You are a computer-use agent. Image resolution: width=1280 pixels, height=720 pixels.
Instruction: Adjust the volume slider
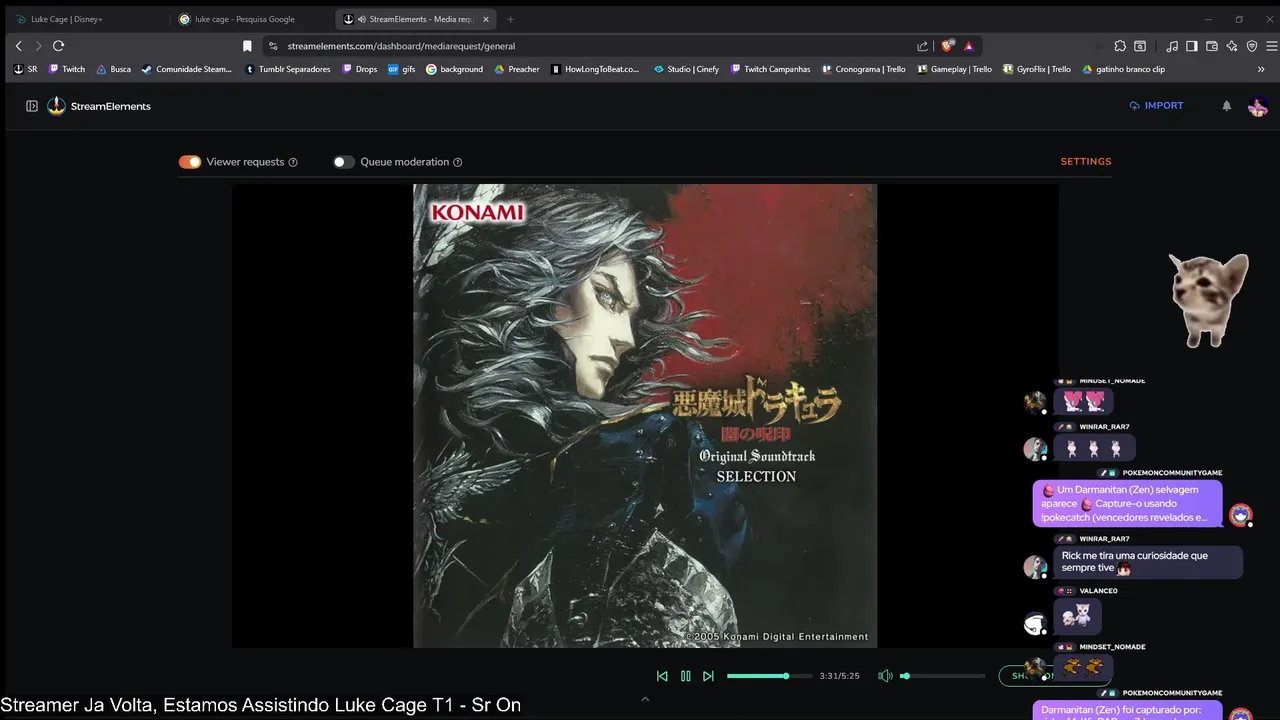point(942,676)
